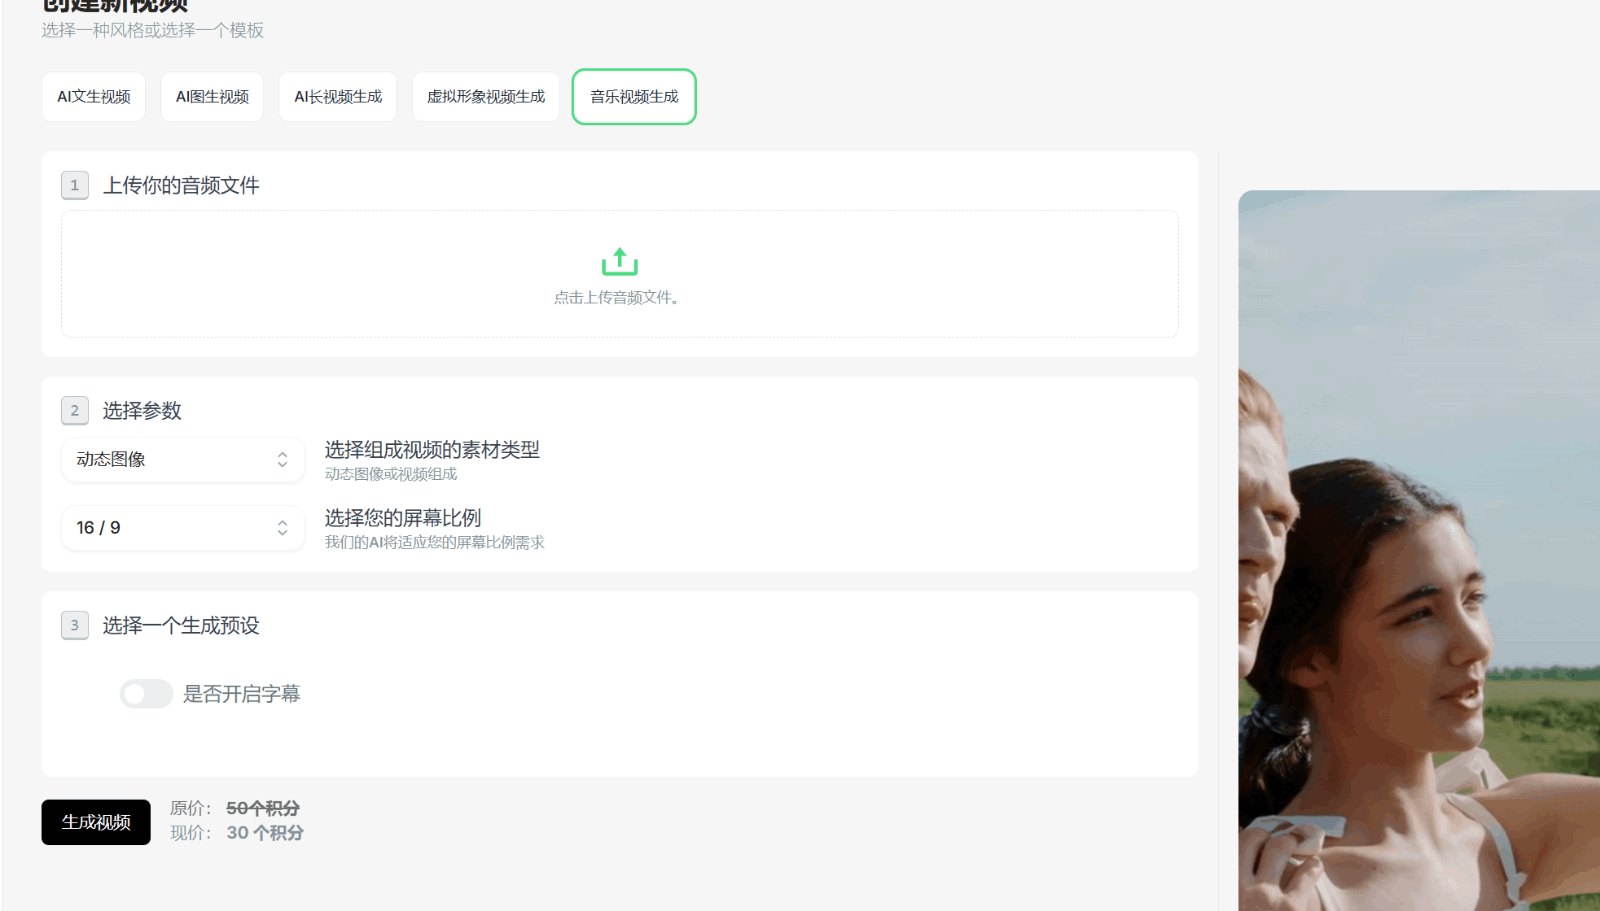Select the 音乐视频生成 tab
The width and height of the screenshot is (1600, 911).
pyautogui.click(x=634, y=97)
